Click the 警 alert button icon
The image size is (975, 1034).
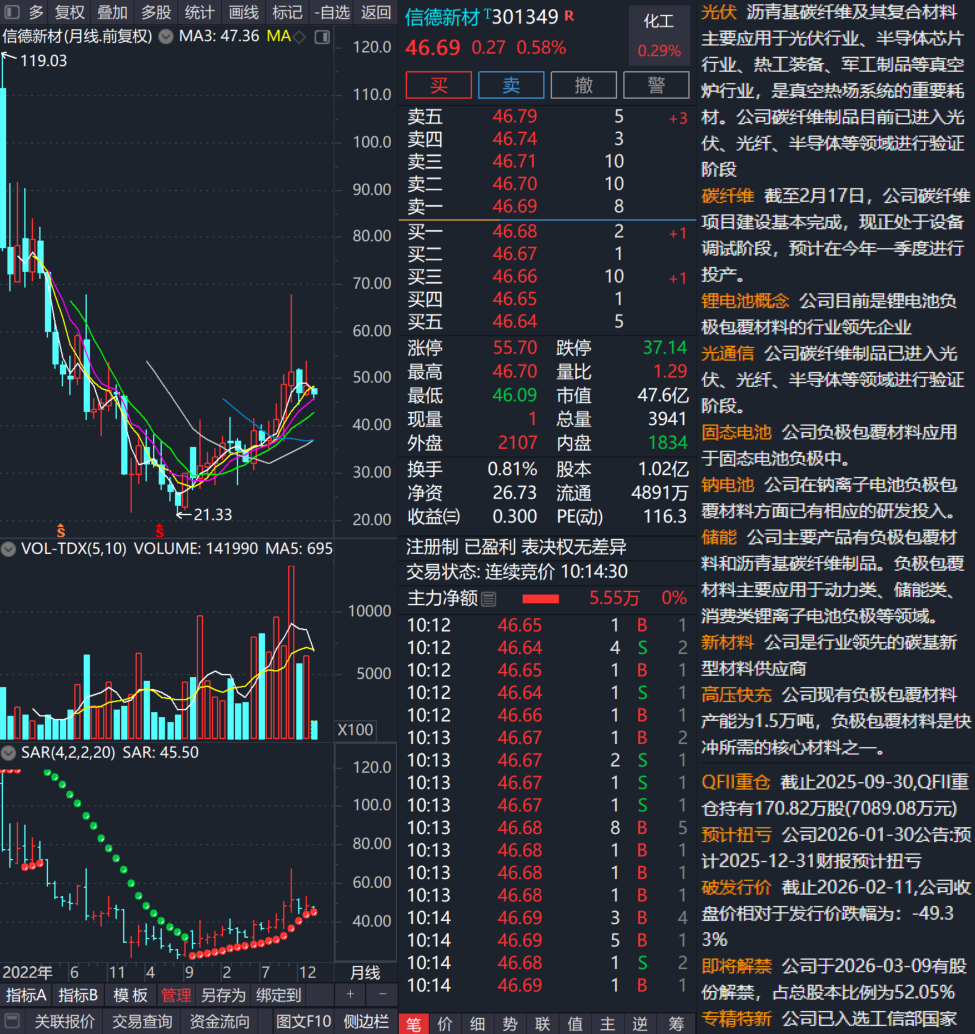tap(656, 85)
